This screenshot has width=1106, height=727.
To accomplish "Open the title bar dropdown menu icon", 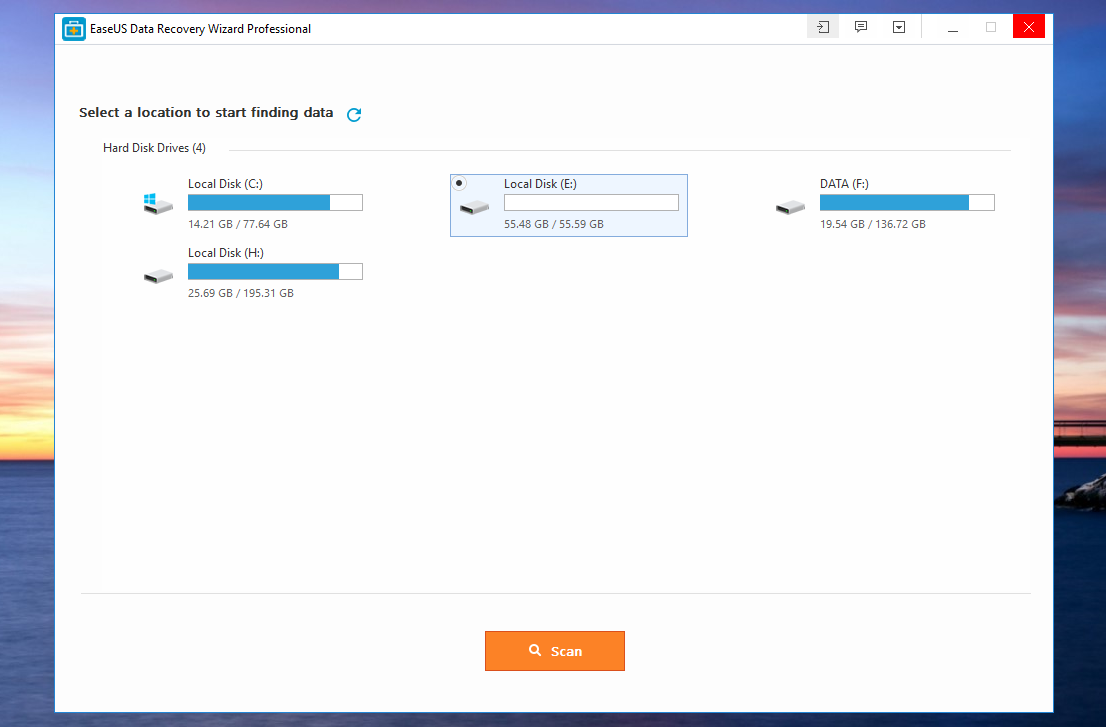I will pos(899,28).
